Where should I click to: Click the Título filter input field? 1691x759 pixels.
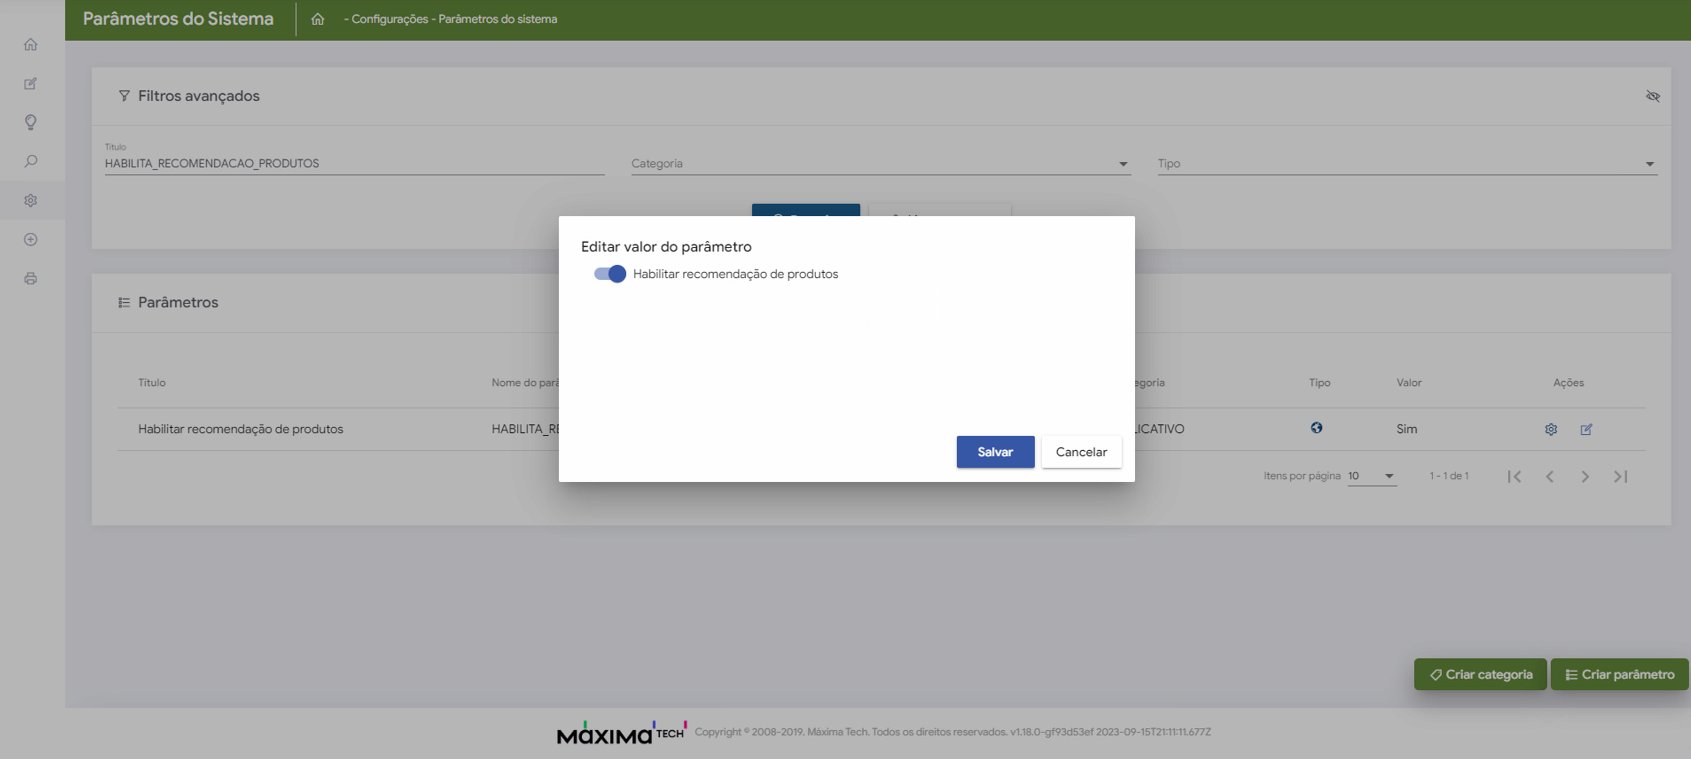[x=355, y=163]
